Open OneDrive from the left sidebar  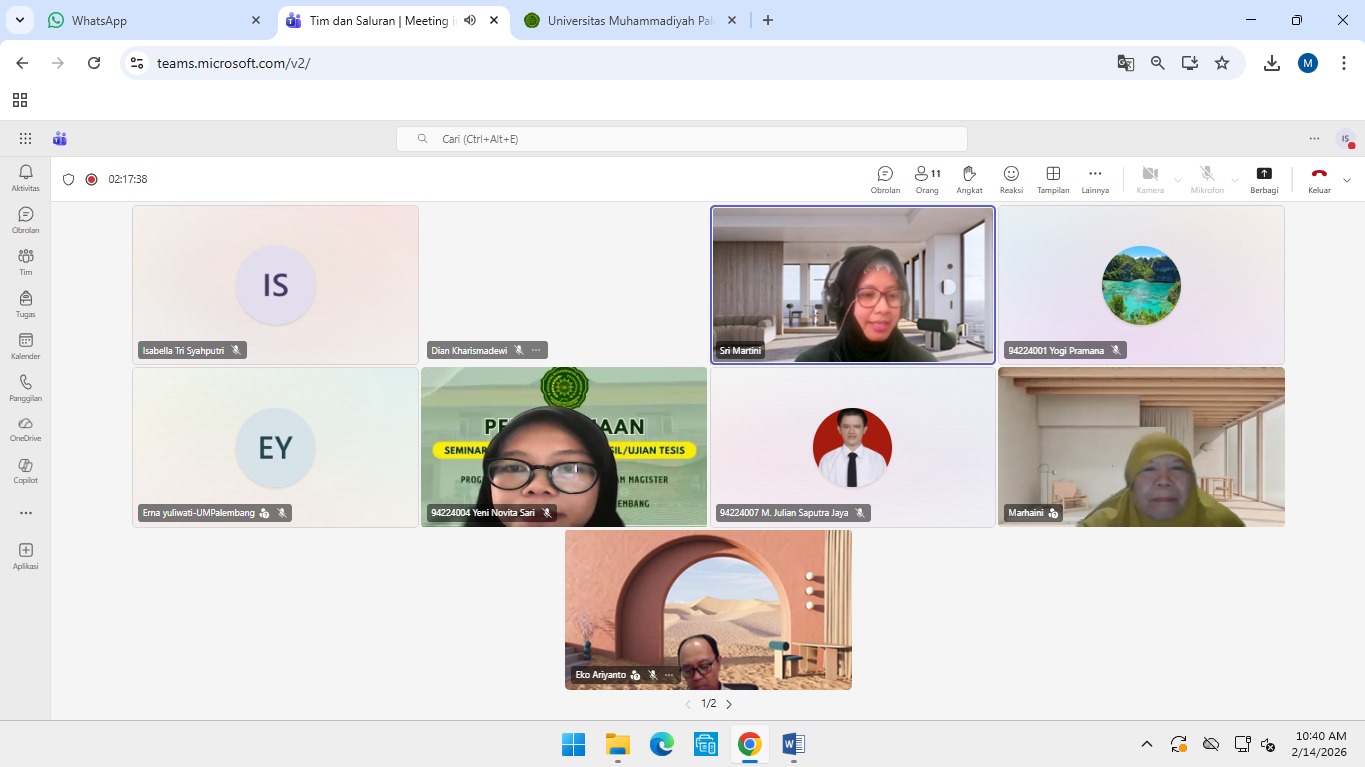tap(26, 428)
